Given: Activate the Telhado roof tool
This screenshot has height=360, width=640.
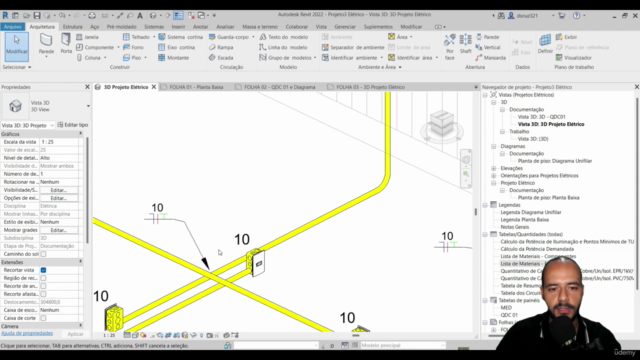Looking at the screenshot, I should tap(136, 37).
